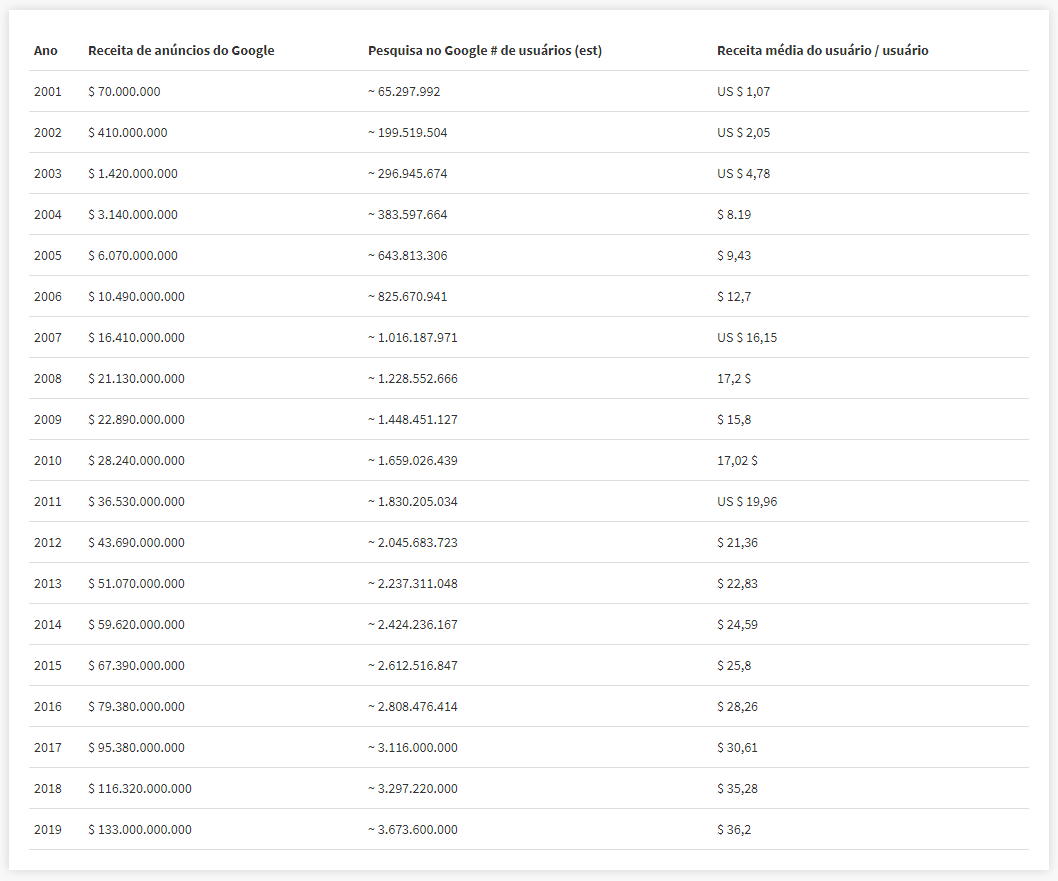Select the '$ 59.620.000.000' revenue cell
The height and width of the screenshot is (881, 1058).
point(136,625)
